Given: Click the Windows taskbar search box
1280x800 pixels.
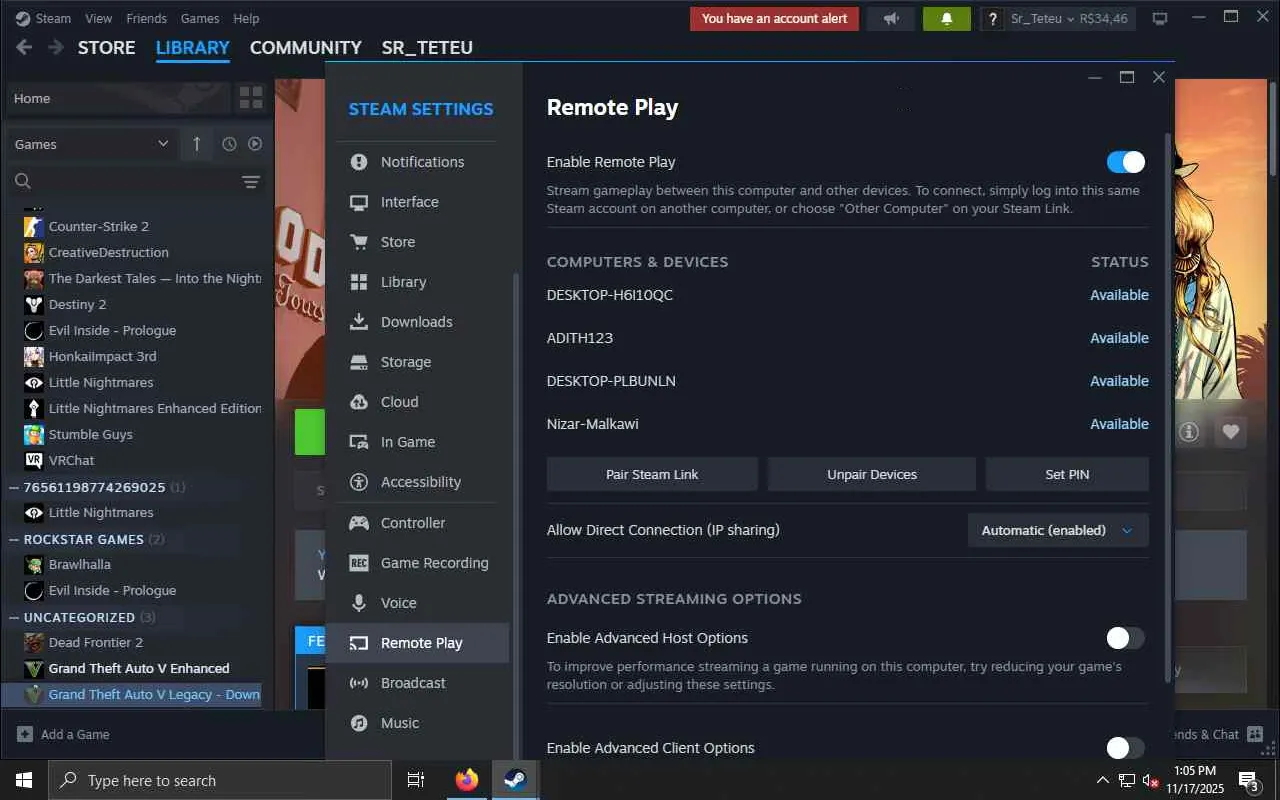Looking at the screenshot, I should [x=219, y=780].
